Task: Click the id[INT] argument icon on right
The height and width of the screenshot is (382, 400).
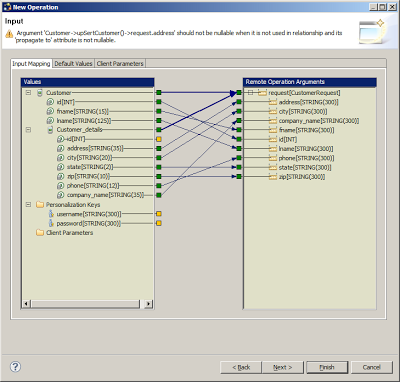Action: coord(273,139)
